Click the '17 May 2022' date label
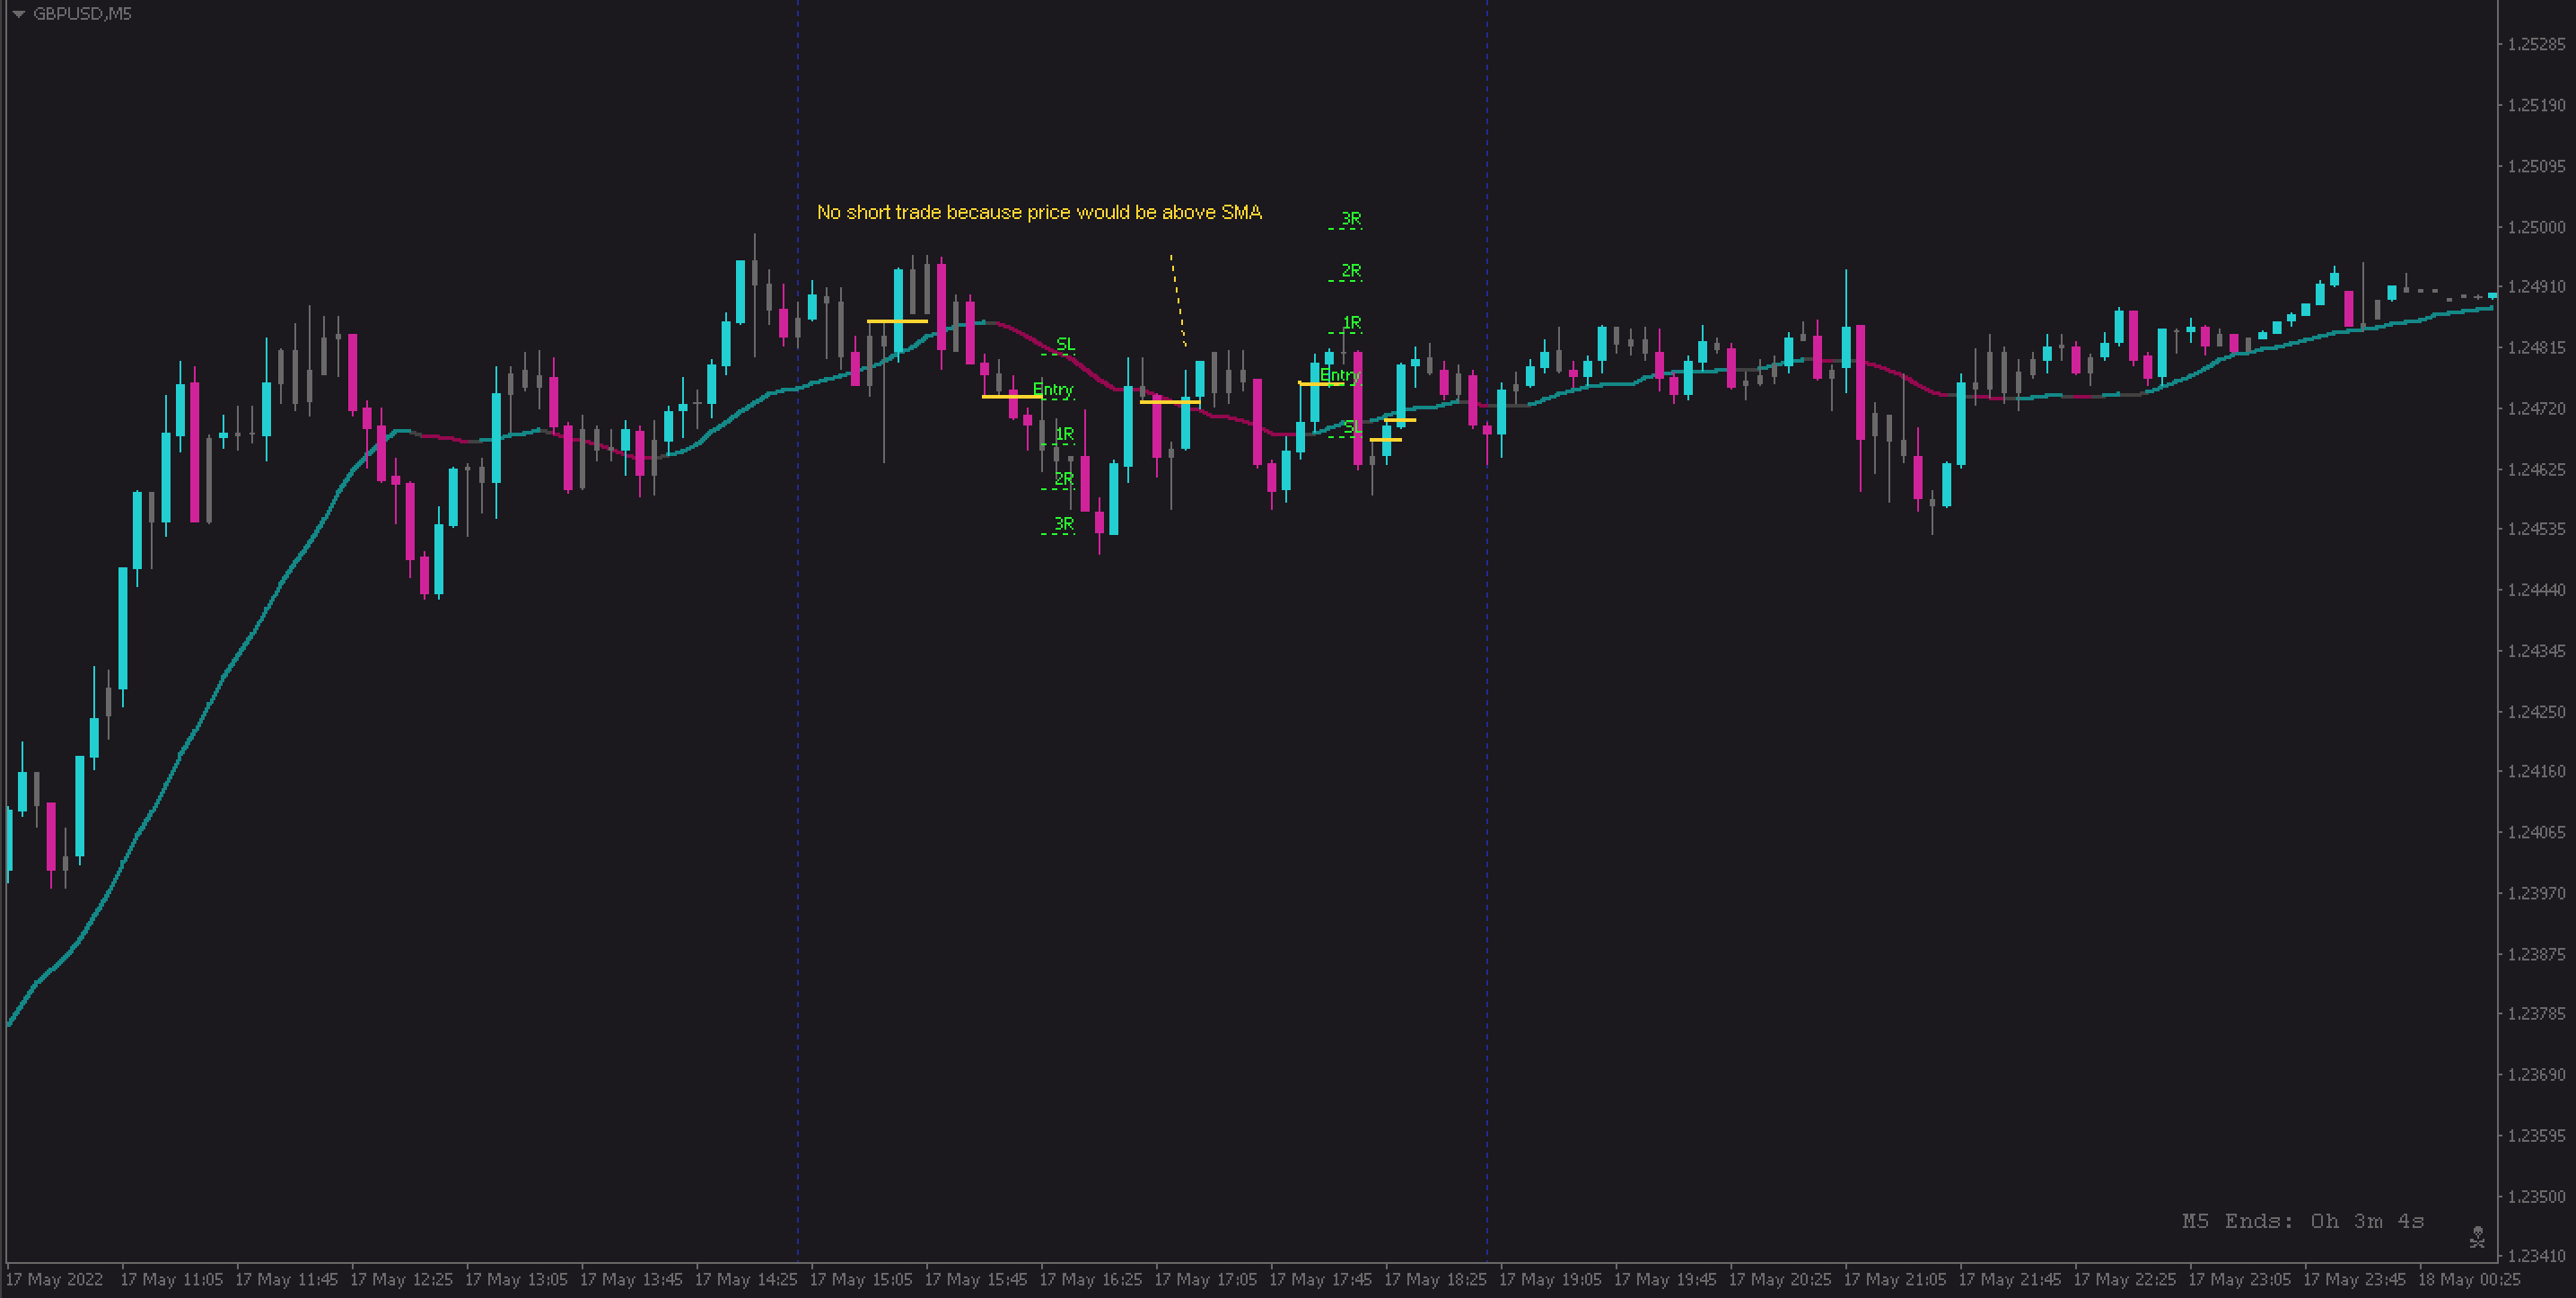This screenshot has width=2576, height=1298. click(55, 1279)
